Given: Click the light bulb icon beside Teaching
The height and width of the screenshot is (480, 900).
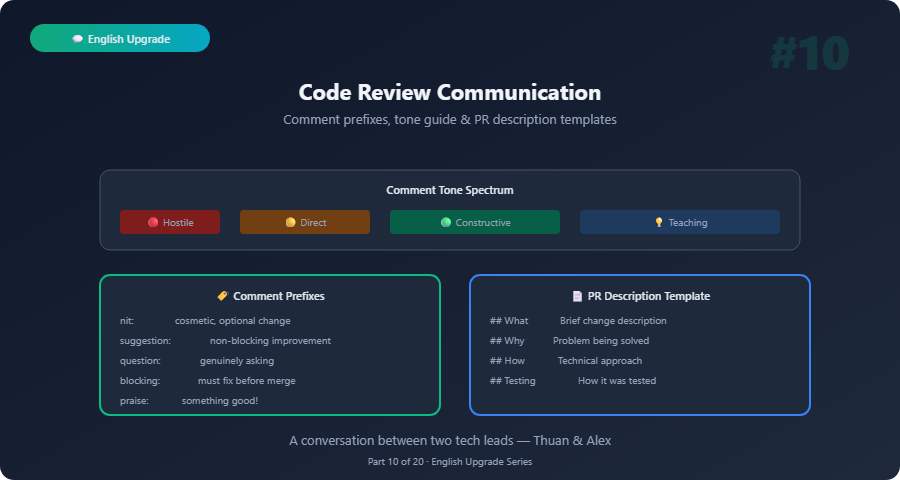Looking at the screenshot, I should (x=659, y=222).
